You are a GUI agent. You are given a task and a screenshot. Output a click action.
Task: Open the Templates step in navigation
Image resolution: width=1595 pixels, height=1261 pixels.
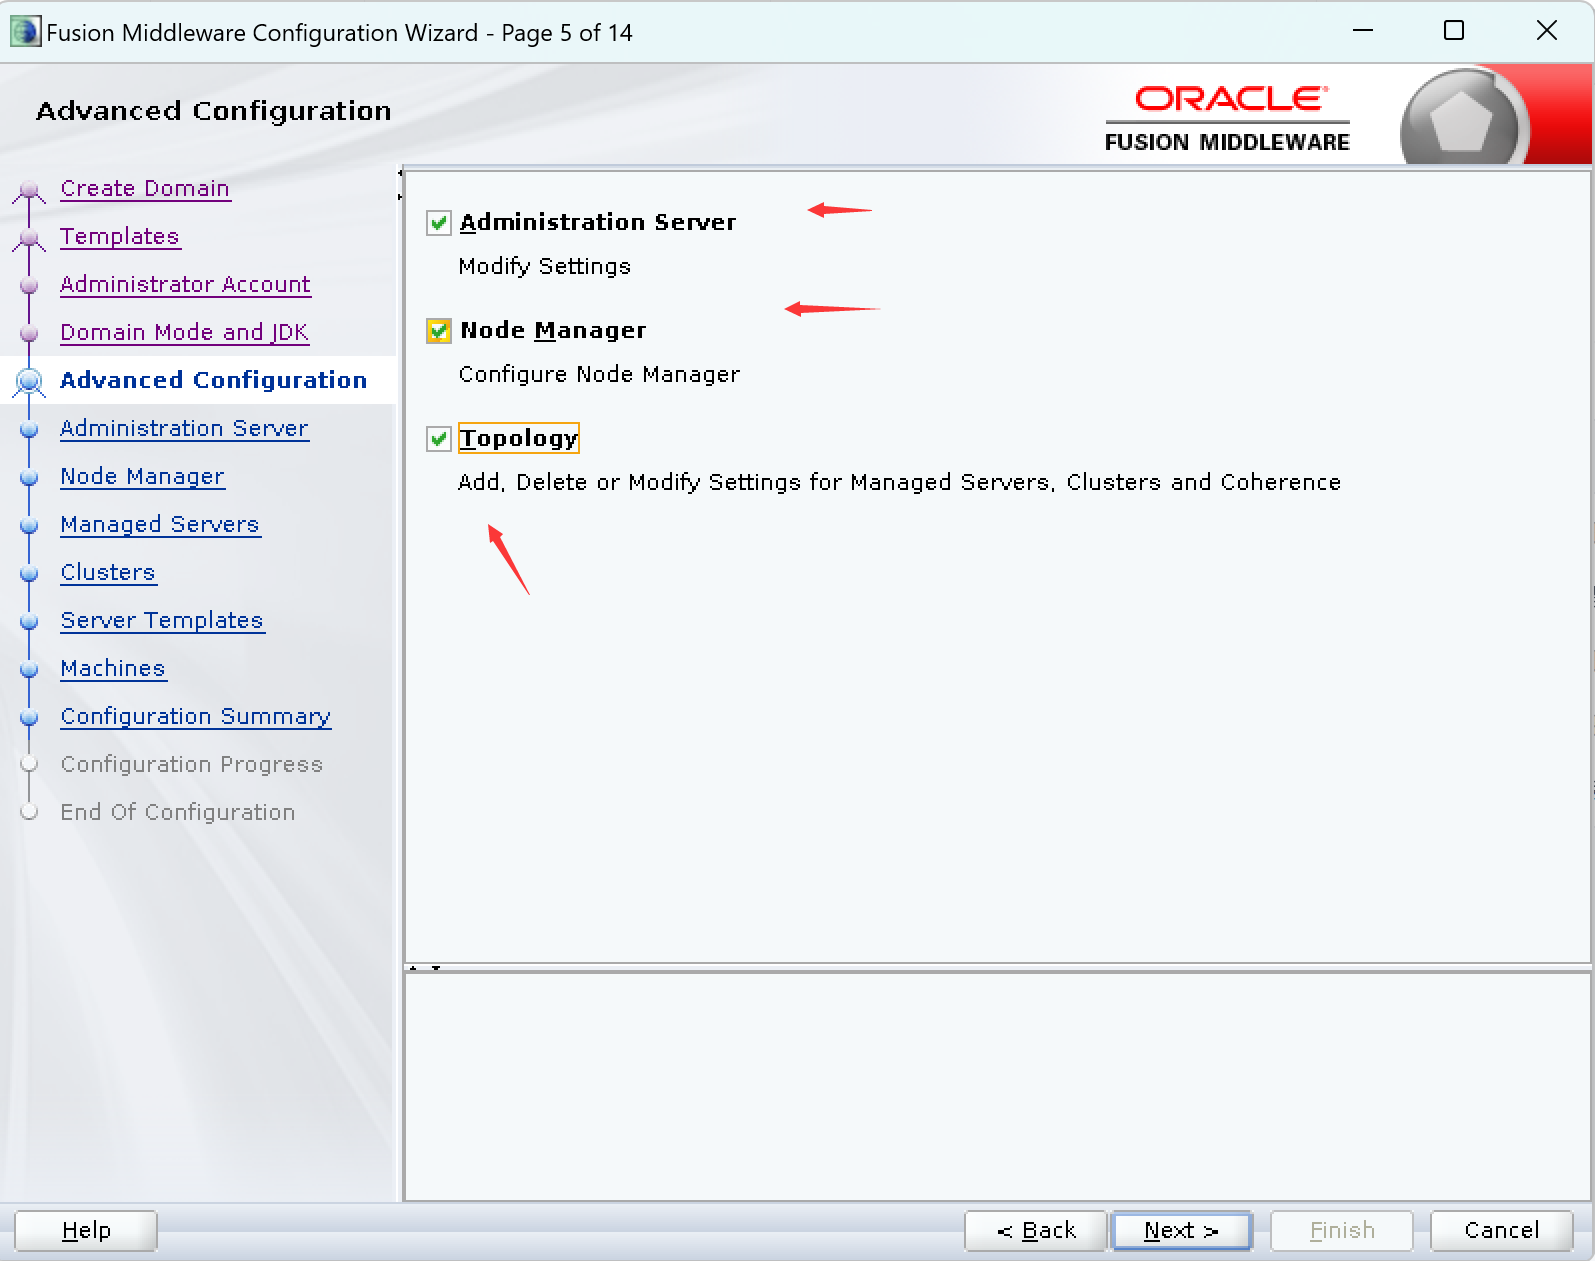click(119, 237)
